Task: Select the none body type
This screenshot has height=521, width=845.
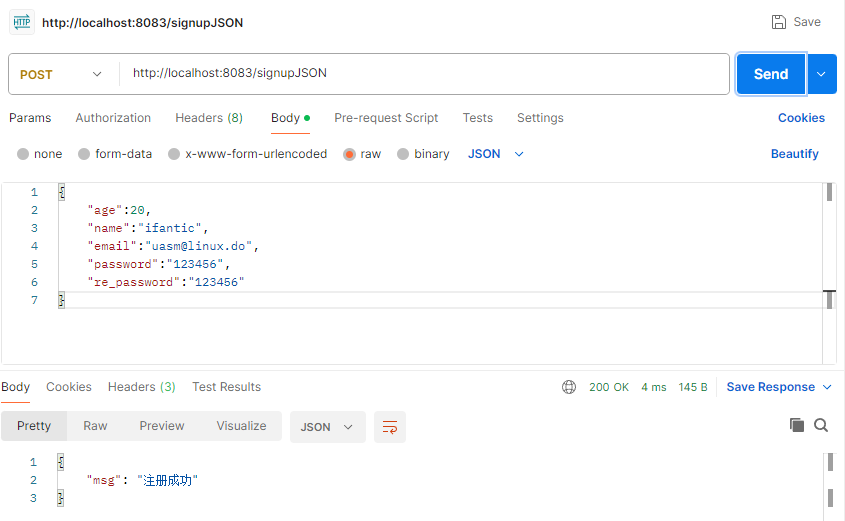Action: click(23, 154)
